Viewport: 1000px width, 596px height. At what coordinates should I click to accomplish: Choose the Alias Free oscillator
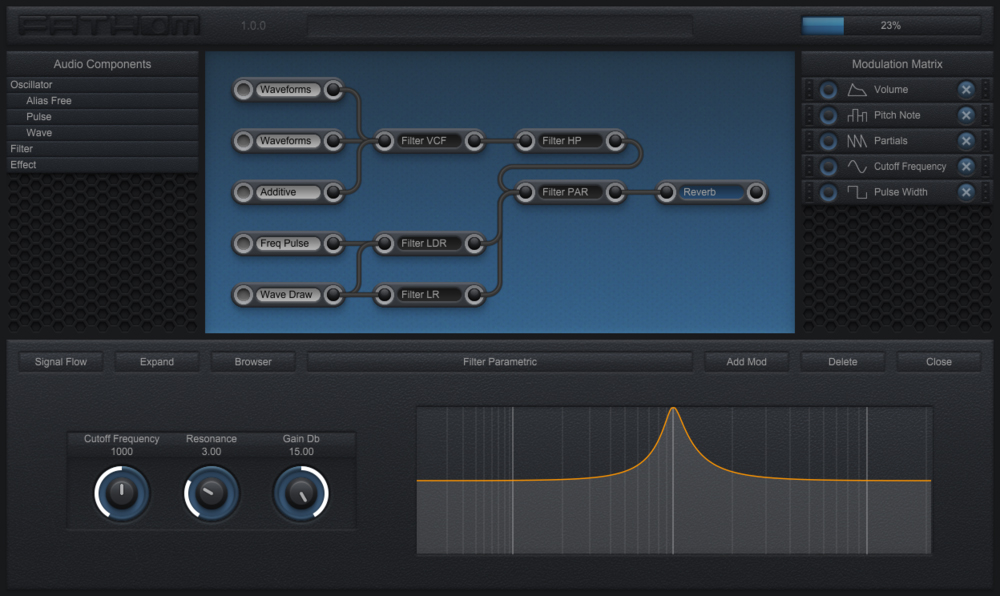click(102, 101)
